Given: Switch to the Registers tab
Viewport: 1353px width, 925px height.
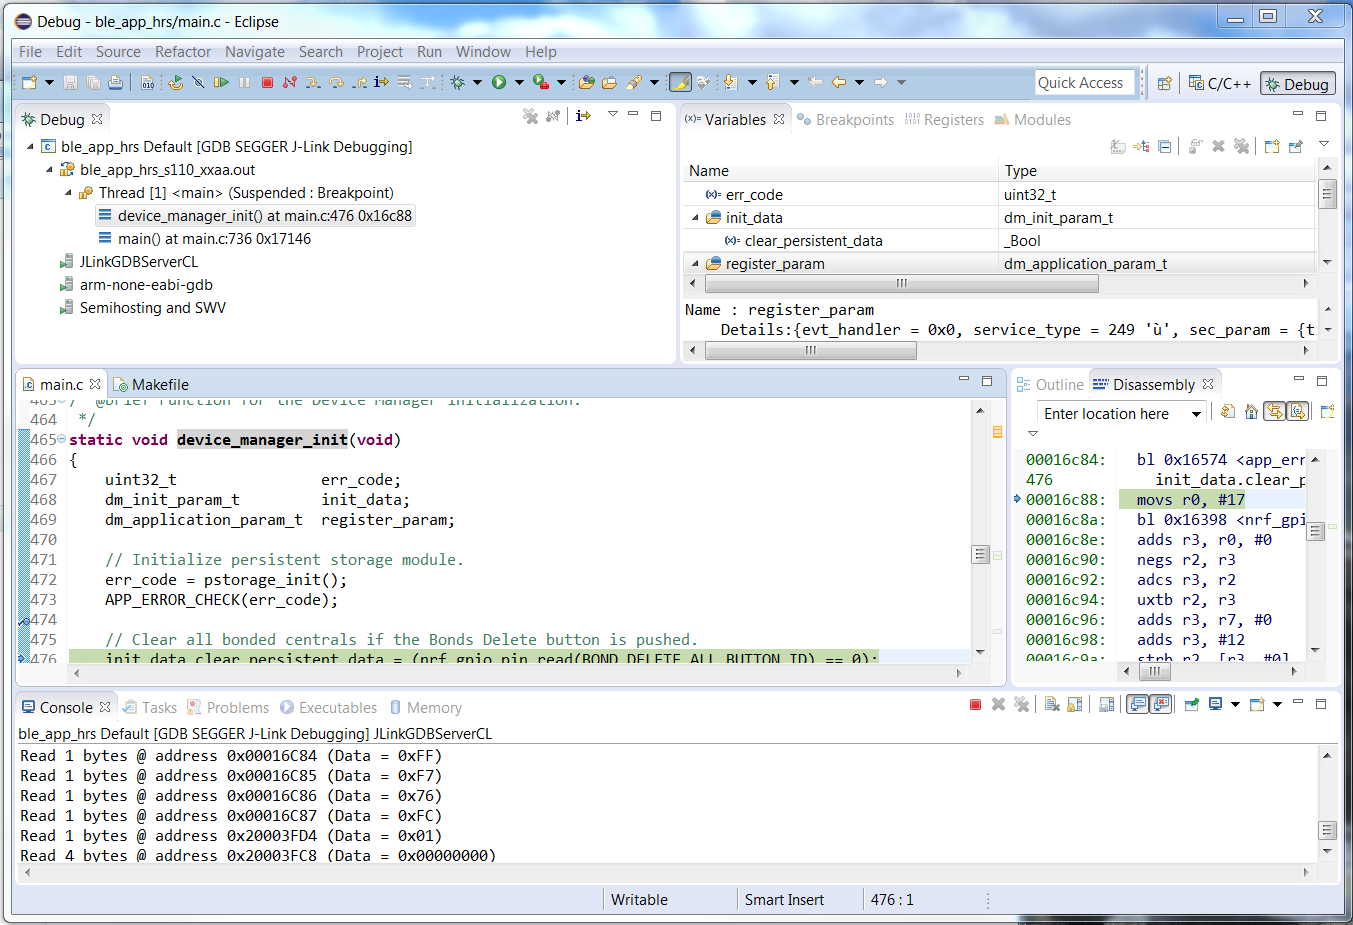Looking at the screenshot, I should coord(944,120).
